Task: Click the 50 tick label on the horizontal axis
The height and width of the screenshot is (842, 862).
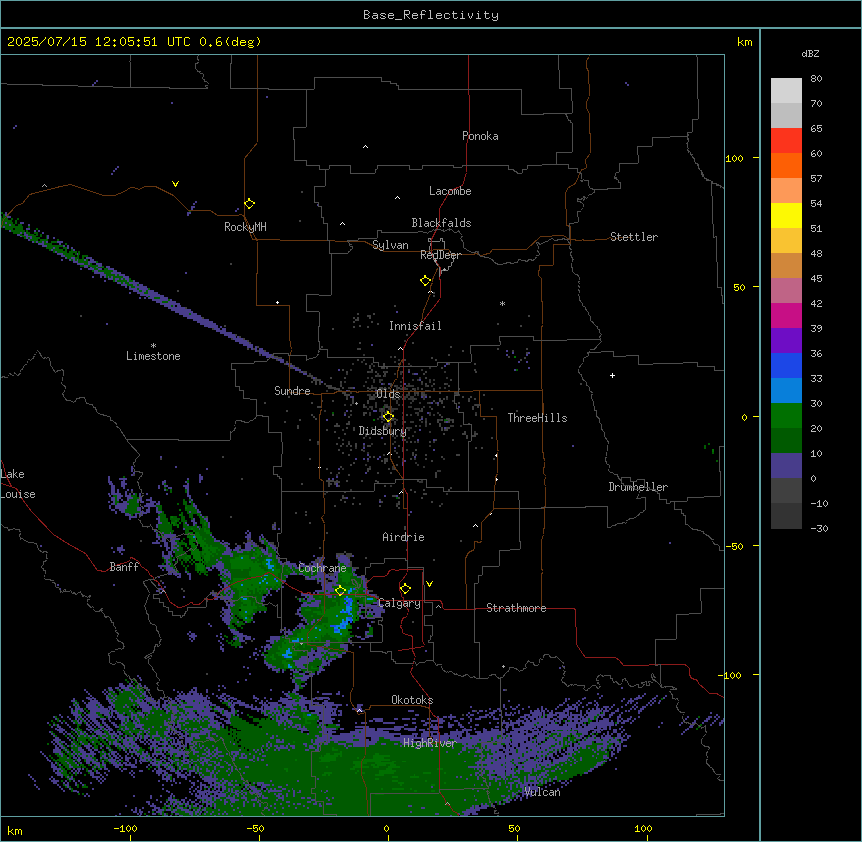Action: tap(515, 828)
